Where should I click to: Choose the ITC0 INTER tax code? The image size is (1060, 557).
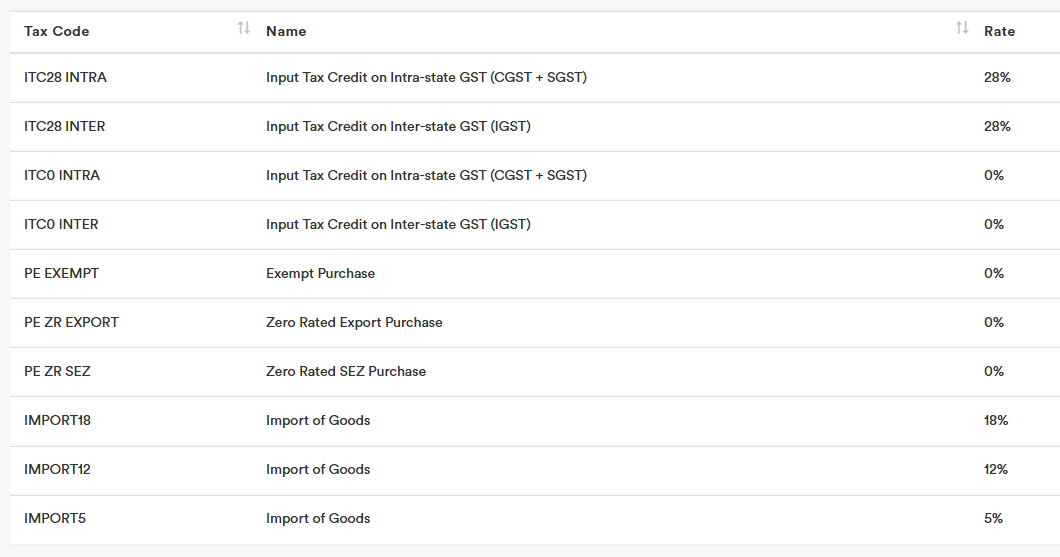point(61,224)
